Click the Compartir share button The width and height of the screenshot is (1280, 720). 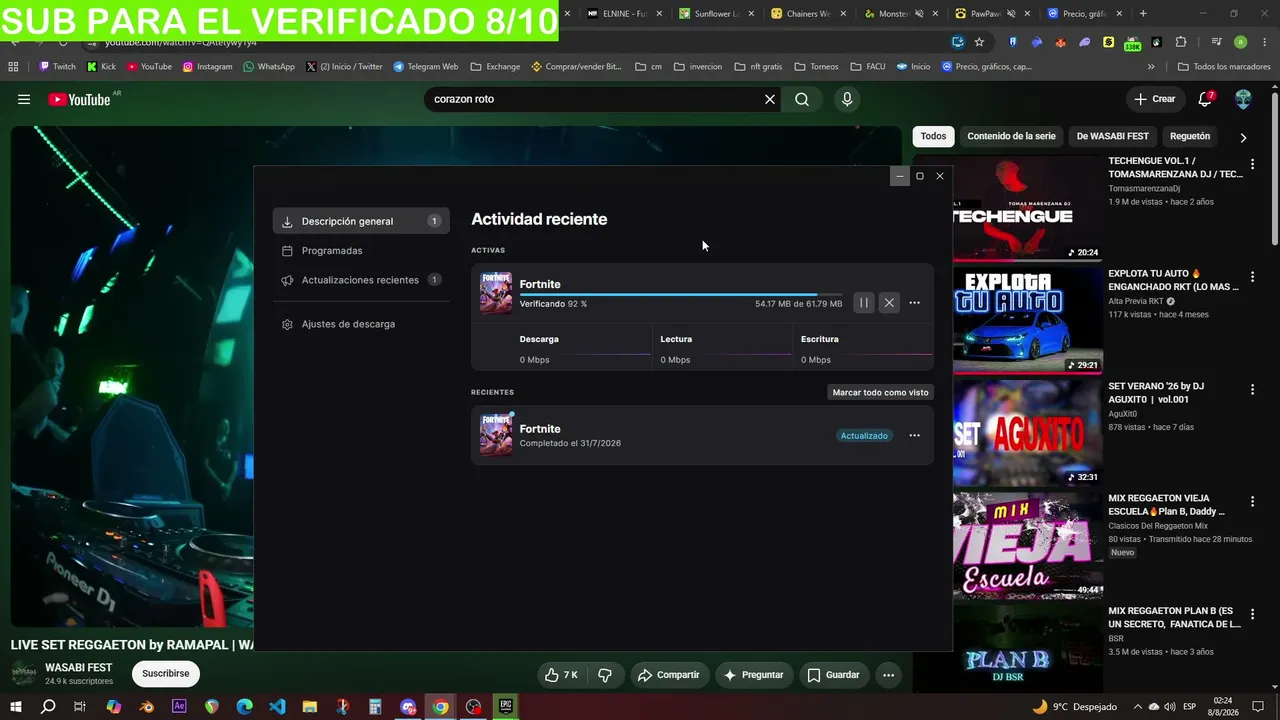[669, 675]
